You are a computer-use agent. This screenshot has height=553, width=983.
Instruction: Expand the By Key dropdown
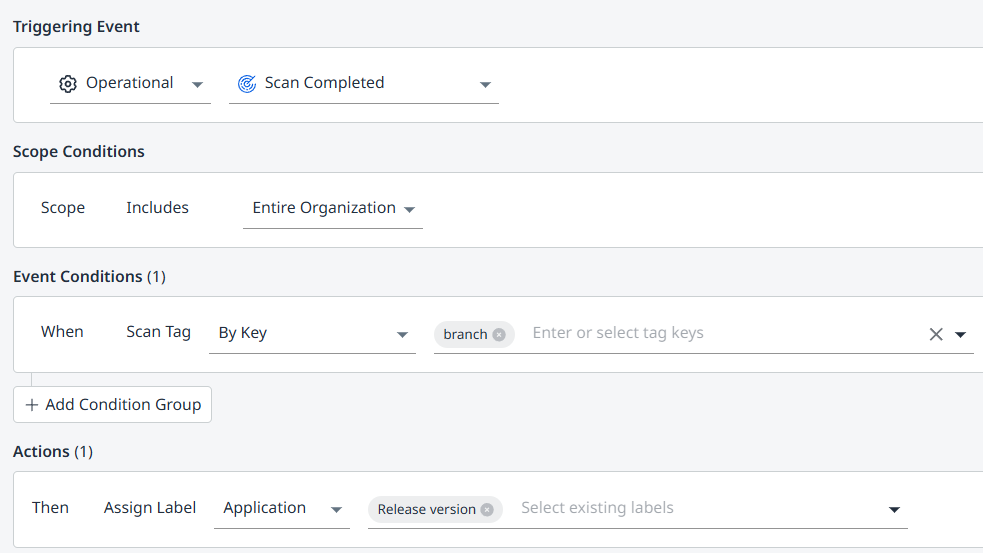(402, 335)
